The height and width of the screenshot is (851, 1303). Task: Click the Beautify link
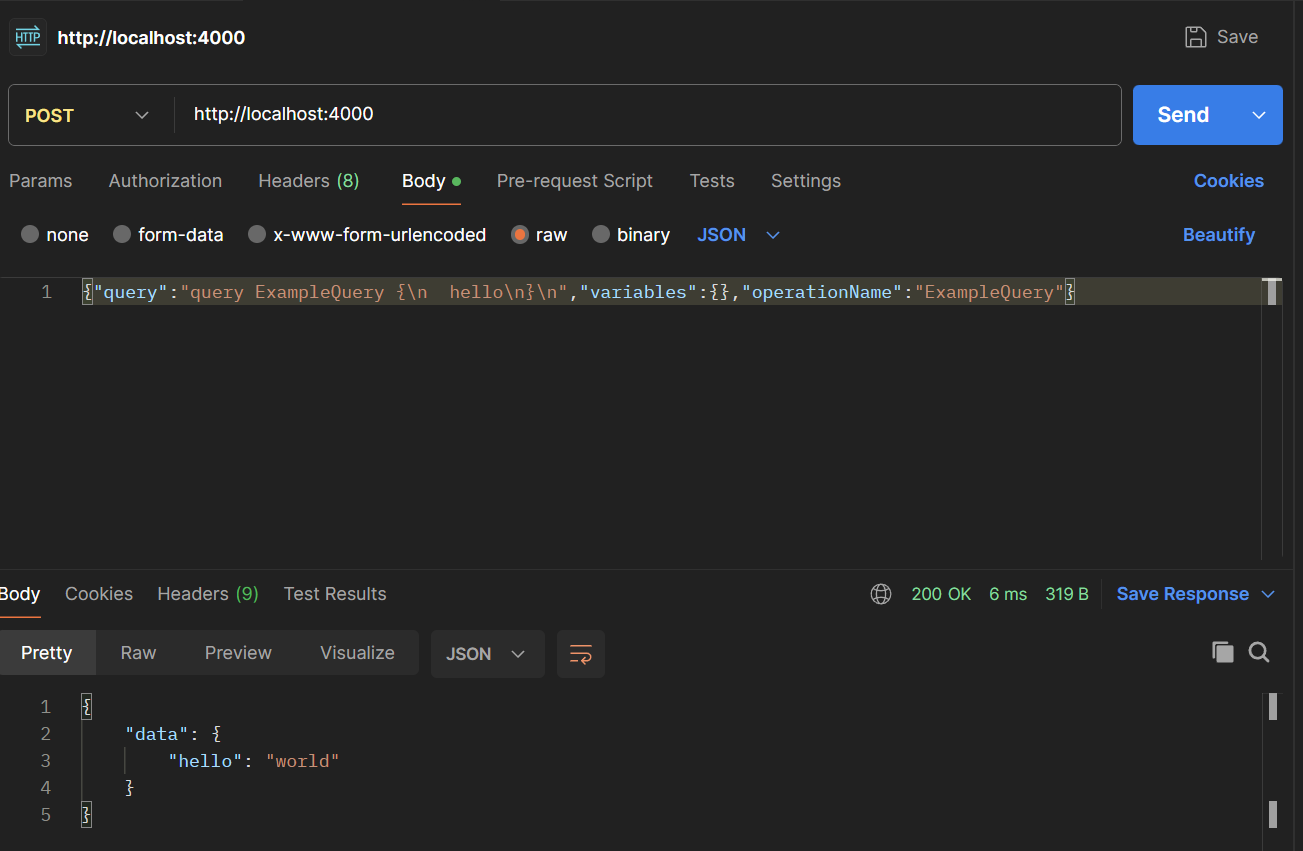1218,235
